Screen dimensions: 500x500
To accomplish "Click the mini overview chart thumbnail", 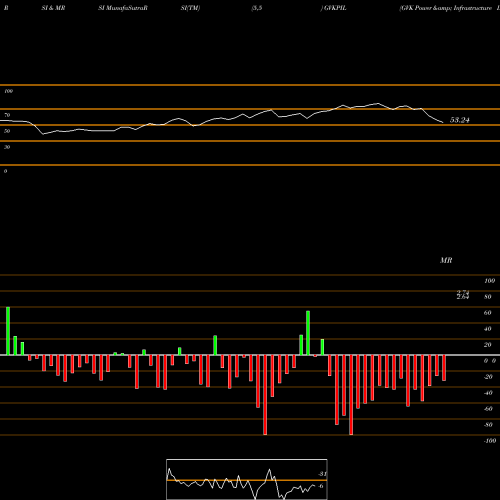I will pos(247,479).
